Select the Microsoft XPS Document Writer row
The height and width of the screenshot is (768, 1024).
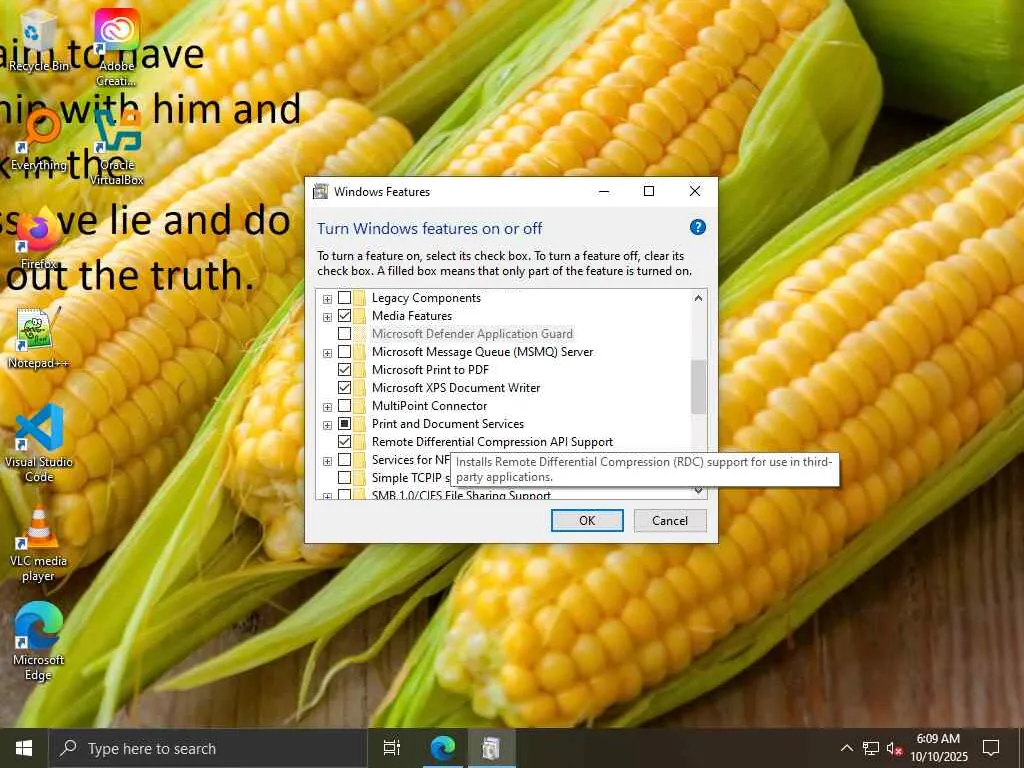(x=456, y=388)
